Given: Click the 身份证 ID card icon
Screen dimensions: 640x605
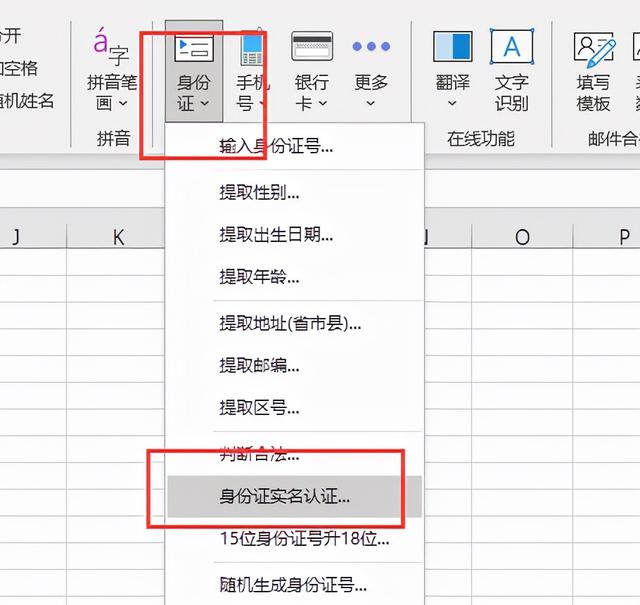Looking at the screenshot, I should pos(194,48).
